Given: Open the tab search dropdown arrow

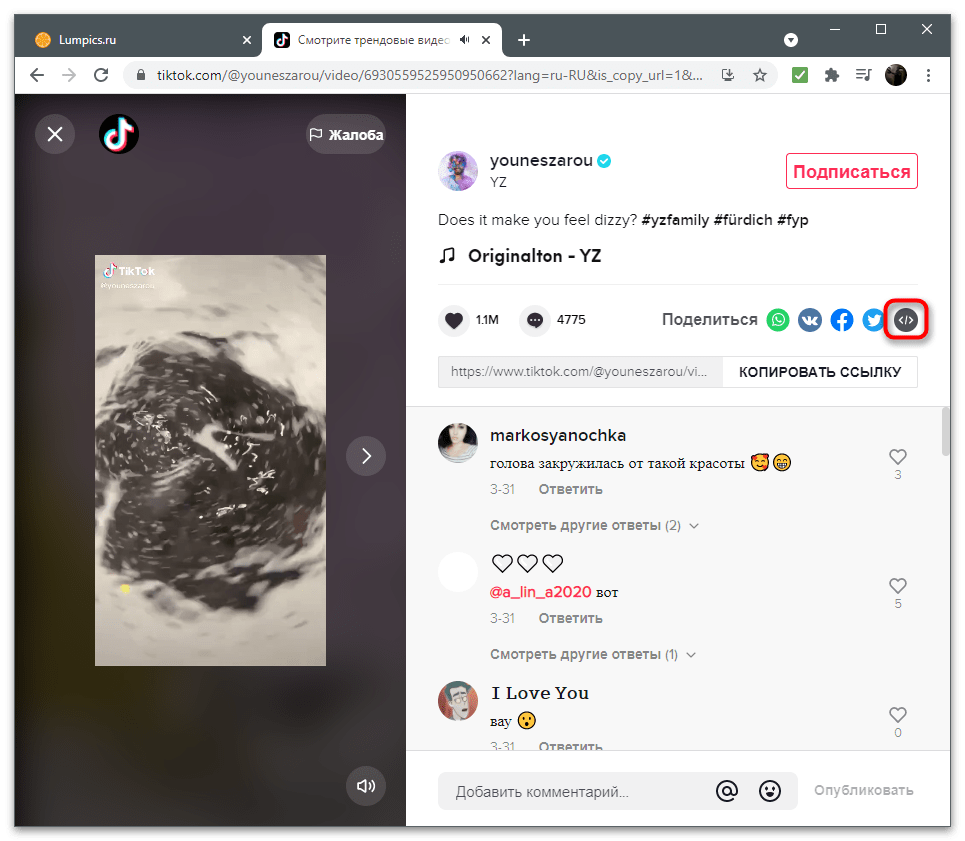Looking at the screenshot, I should click(791, 40).
